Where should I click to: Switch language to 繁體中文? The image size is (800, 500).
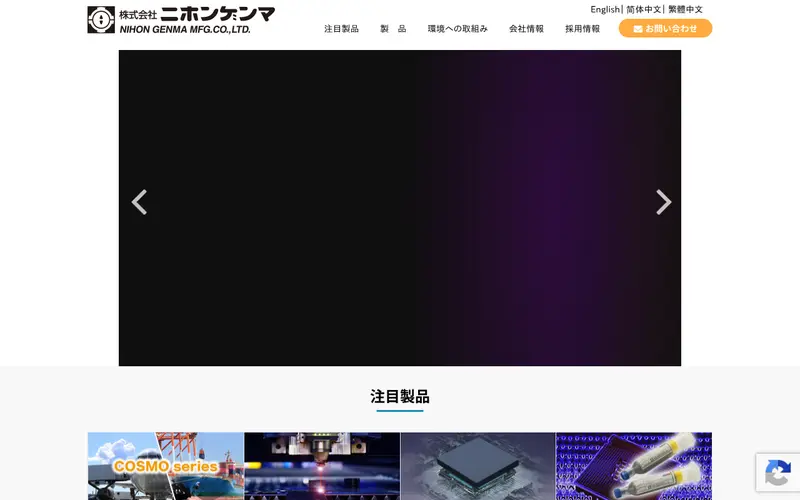(685, 9)
